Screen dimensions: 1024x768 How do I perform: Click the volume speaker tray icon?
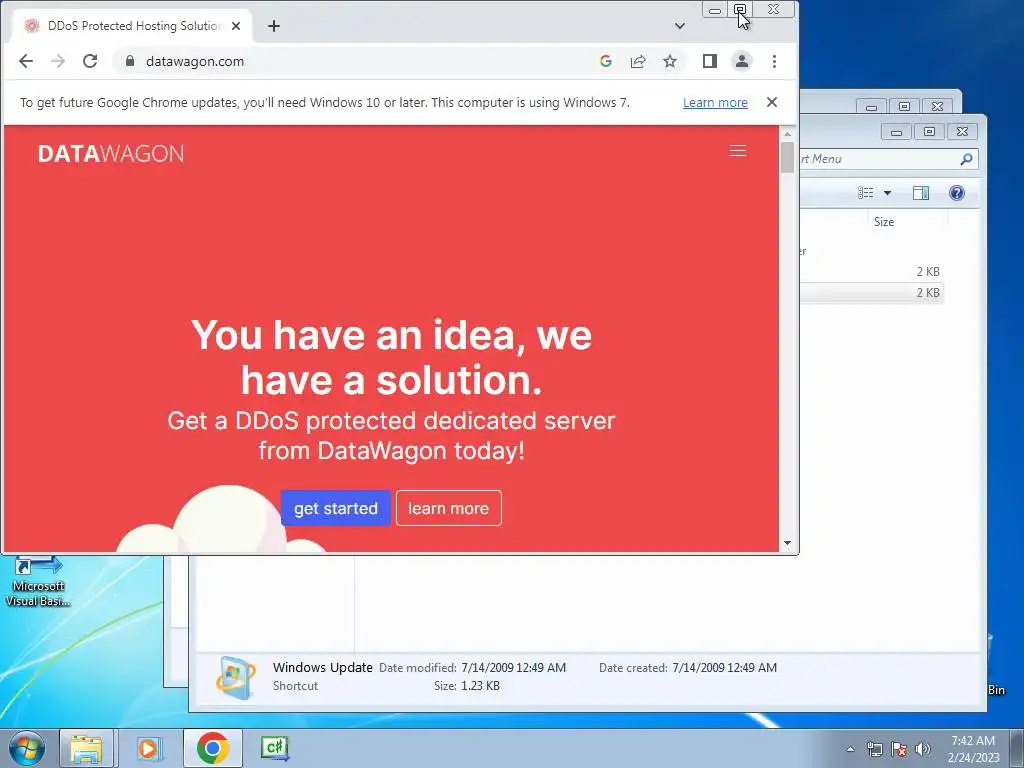[923, 749]
